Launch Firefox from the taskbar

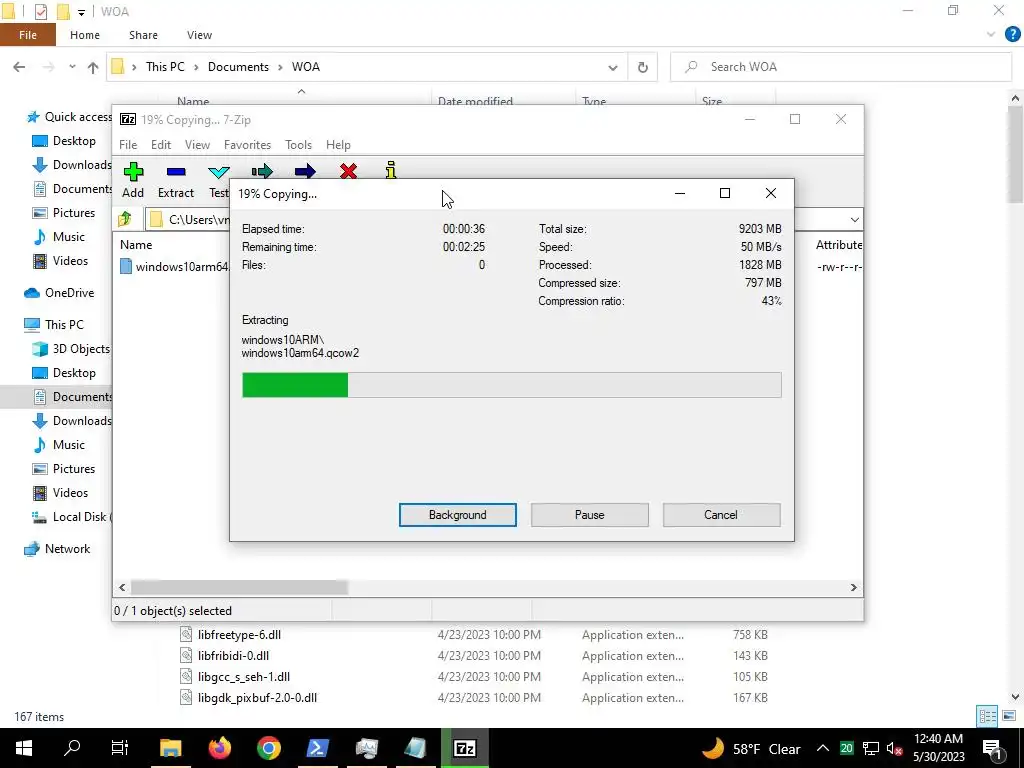coord(219,748)
